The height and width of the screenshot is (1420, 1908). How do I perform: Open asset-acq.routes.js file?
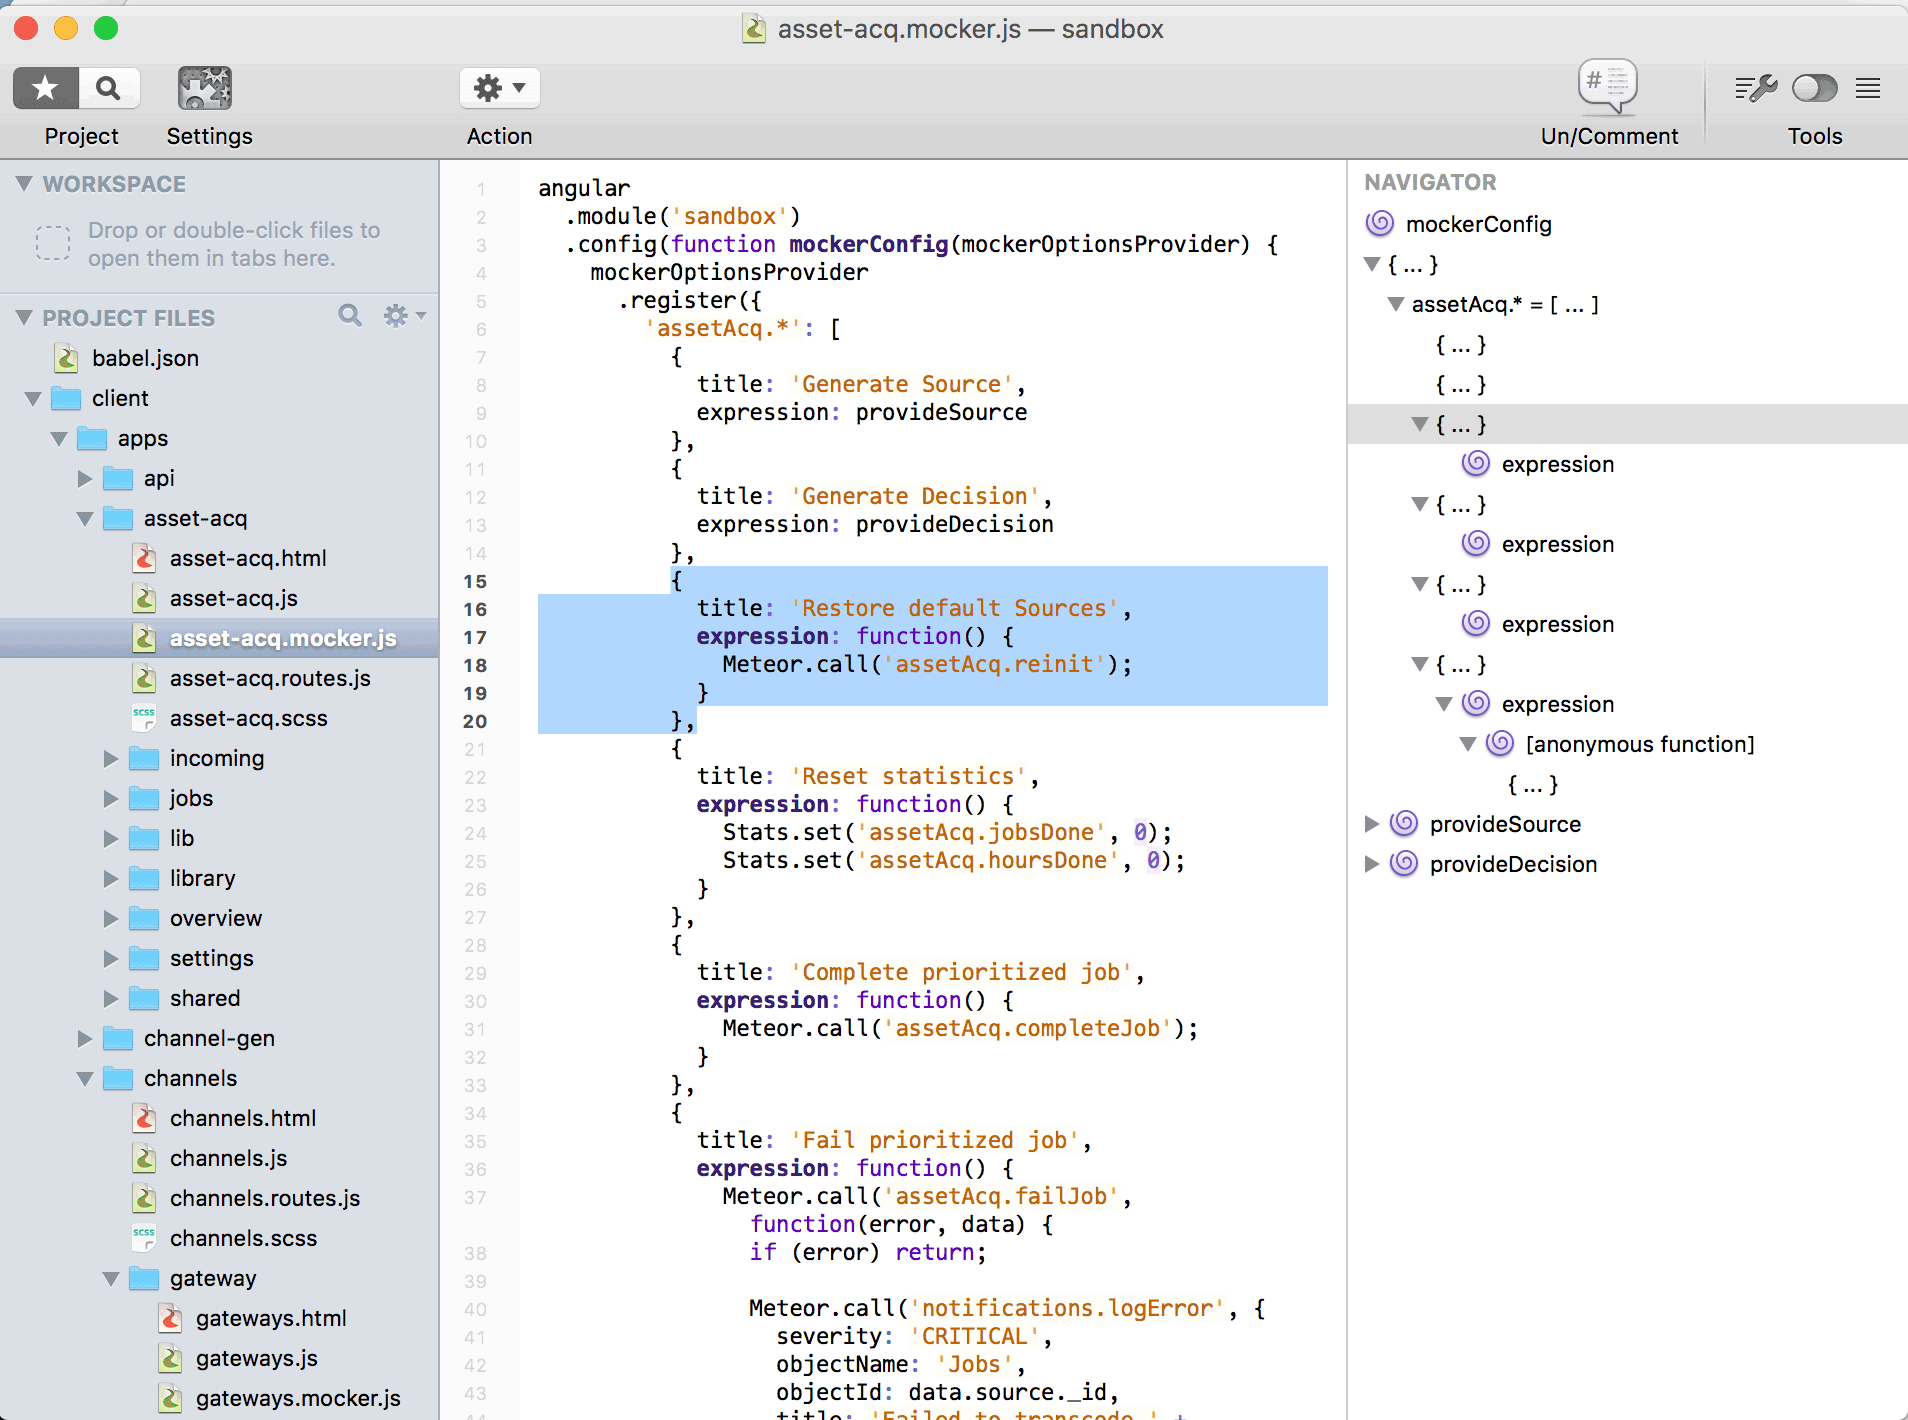click(x=270, y=678)
